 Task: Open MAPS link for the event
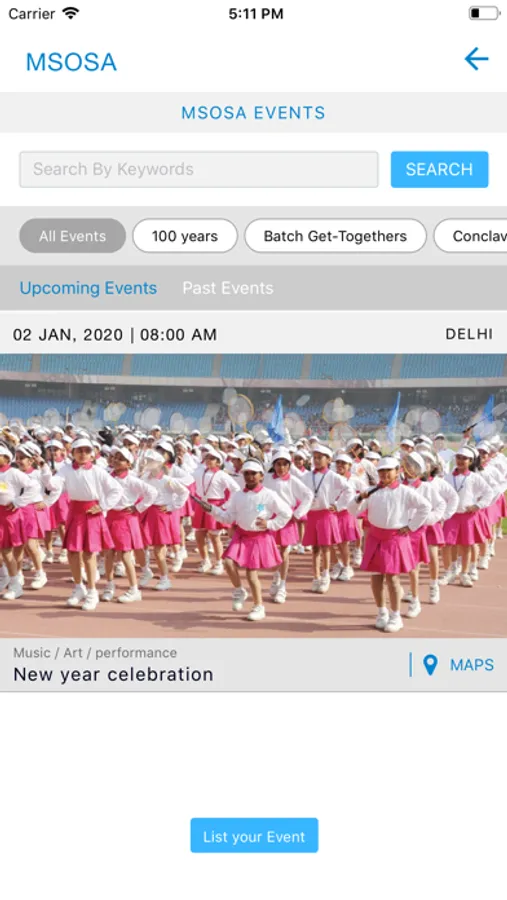[471, 665]
